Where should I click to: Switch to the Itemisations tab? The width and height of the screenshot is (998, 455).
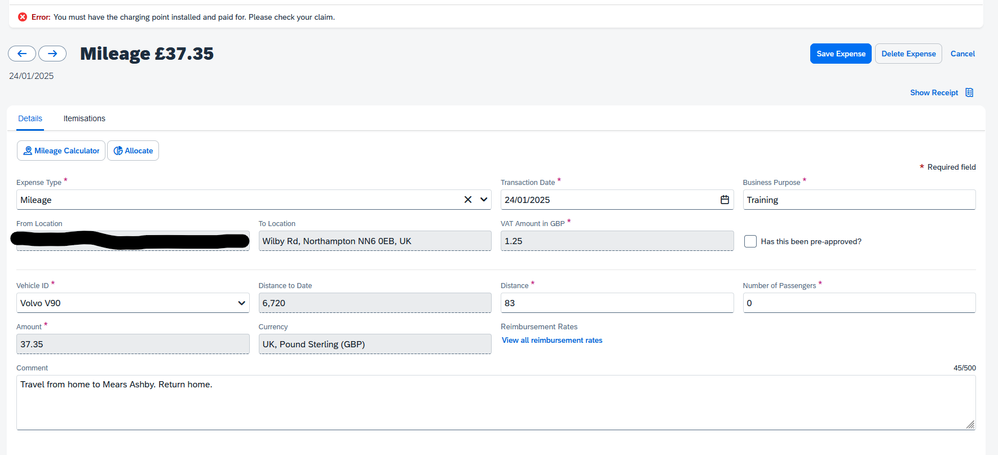click(85, 118)
